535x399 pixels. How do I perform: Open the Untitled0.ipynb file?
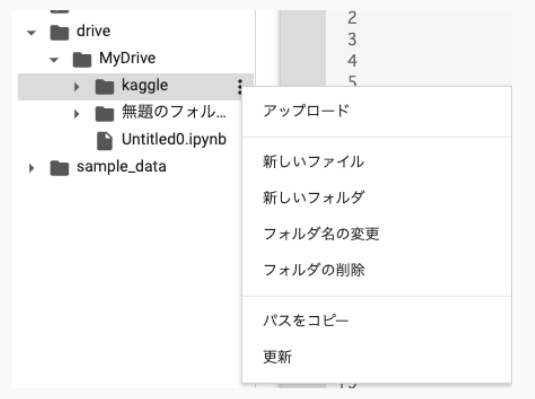[x=174, y=139]
